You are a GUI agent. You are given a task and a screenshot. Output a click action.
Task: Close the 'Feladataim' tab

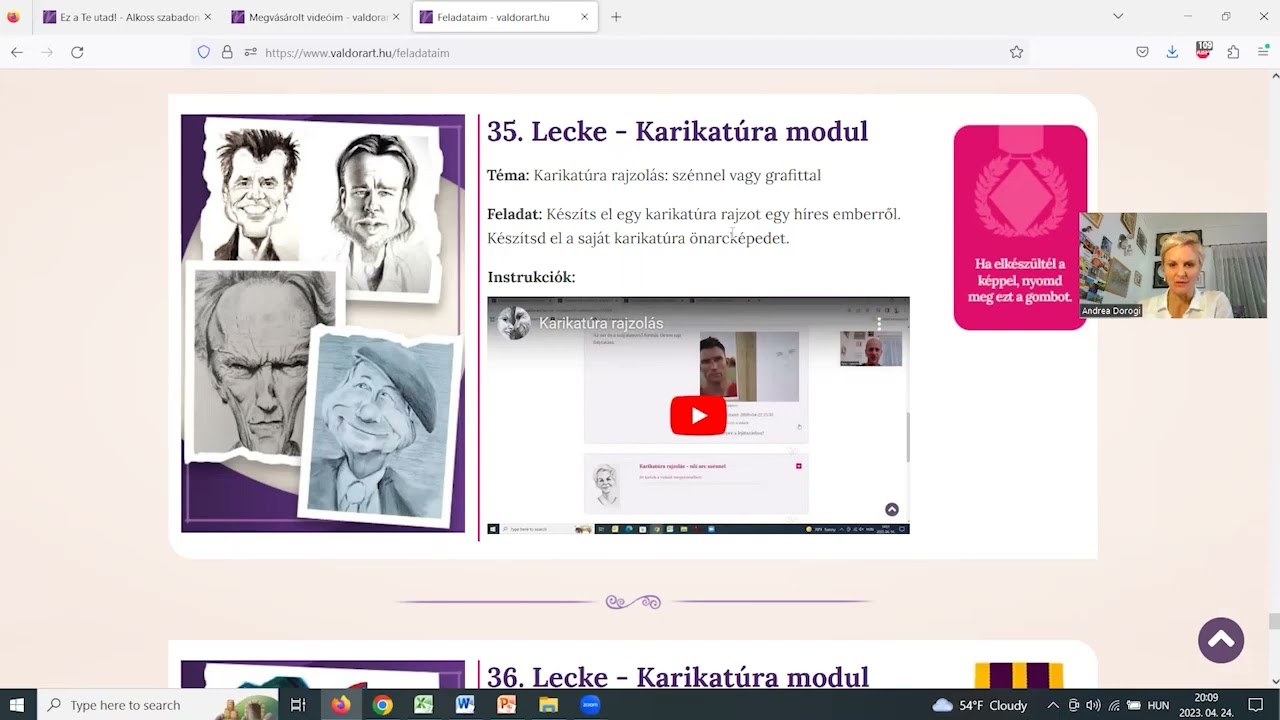(x=584, y=17)
